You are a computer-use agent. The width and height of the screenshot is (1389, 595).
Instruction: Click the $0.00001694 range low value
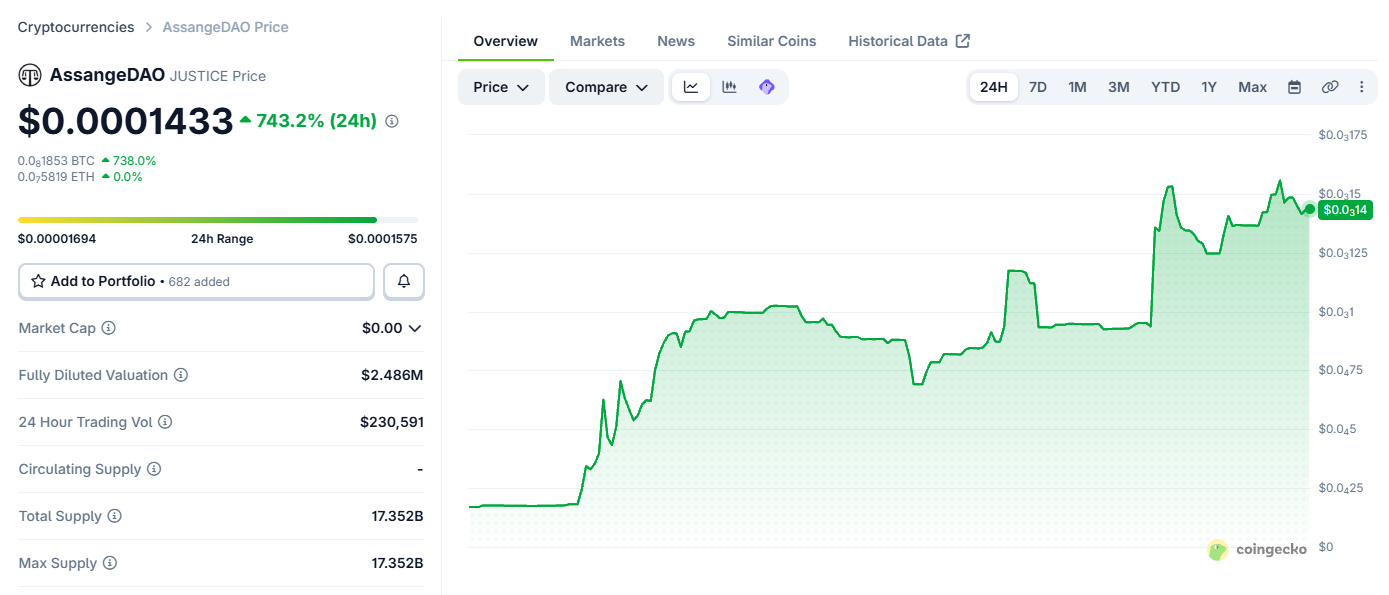click(57, 239)
